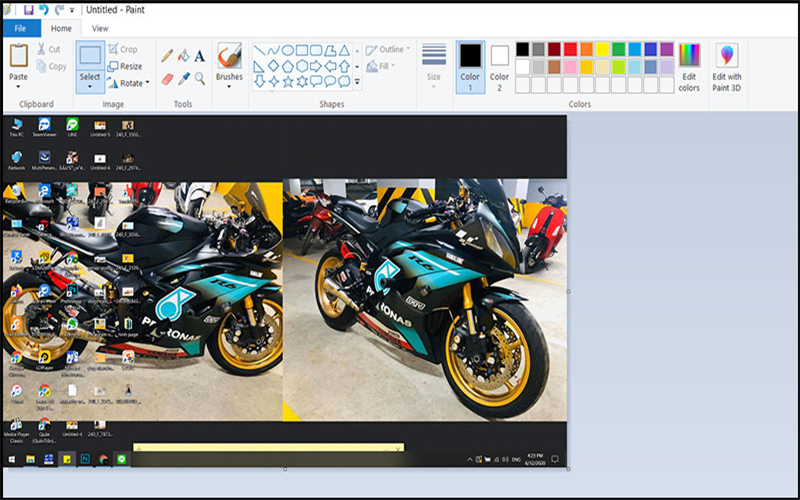Click the canvas bottom-right corner handle

pyautogui.click(x=568, y=469)
